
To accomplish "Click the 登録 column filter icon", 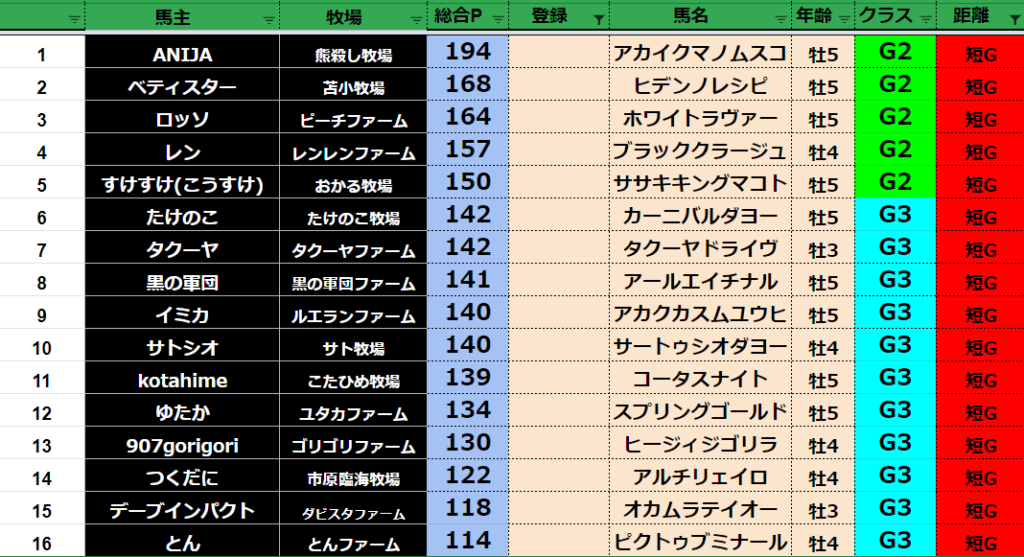I will [597, 19].
